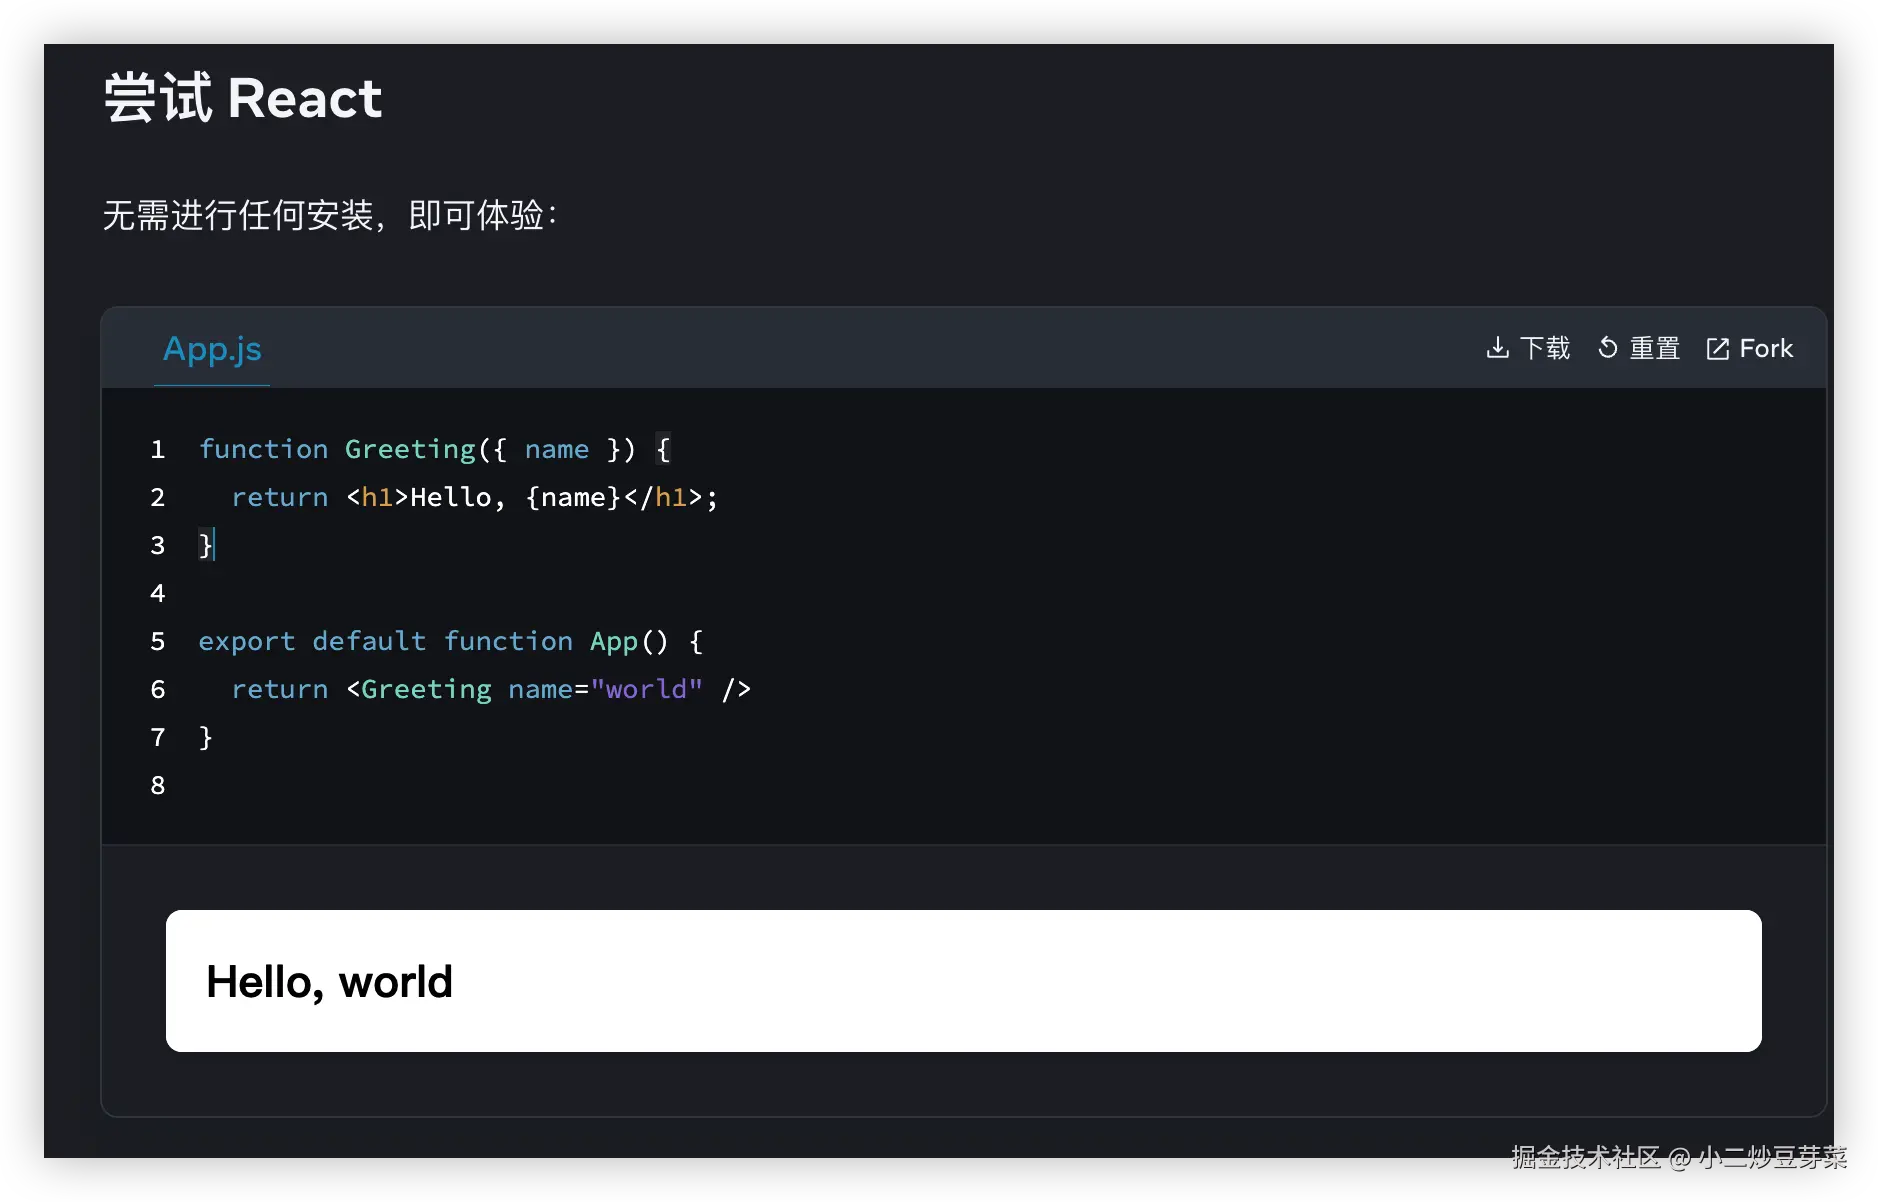This screenshot has height=1202, width=1878.
Task: Click the name parameter on line 1
Action: pyautogui.click(x=557, y=449)
